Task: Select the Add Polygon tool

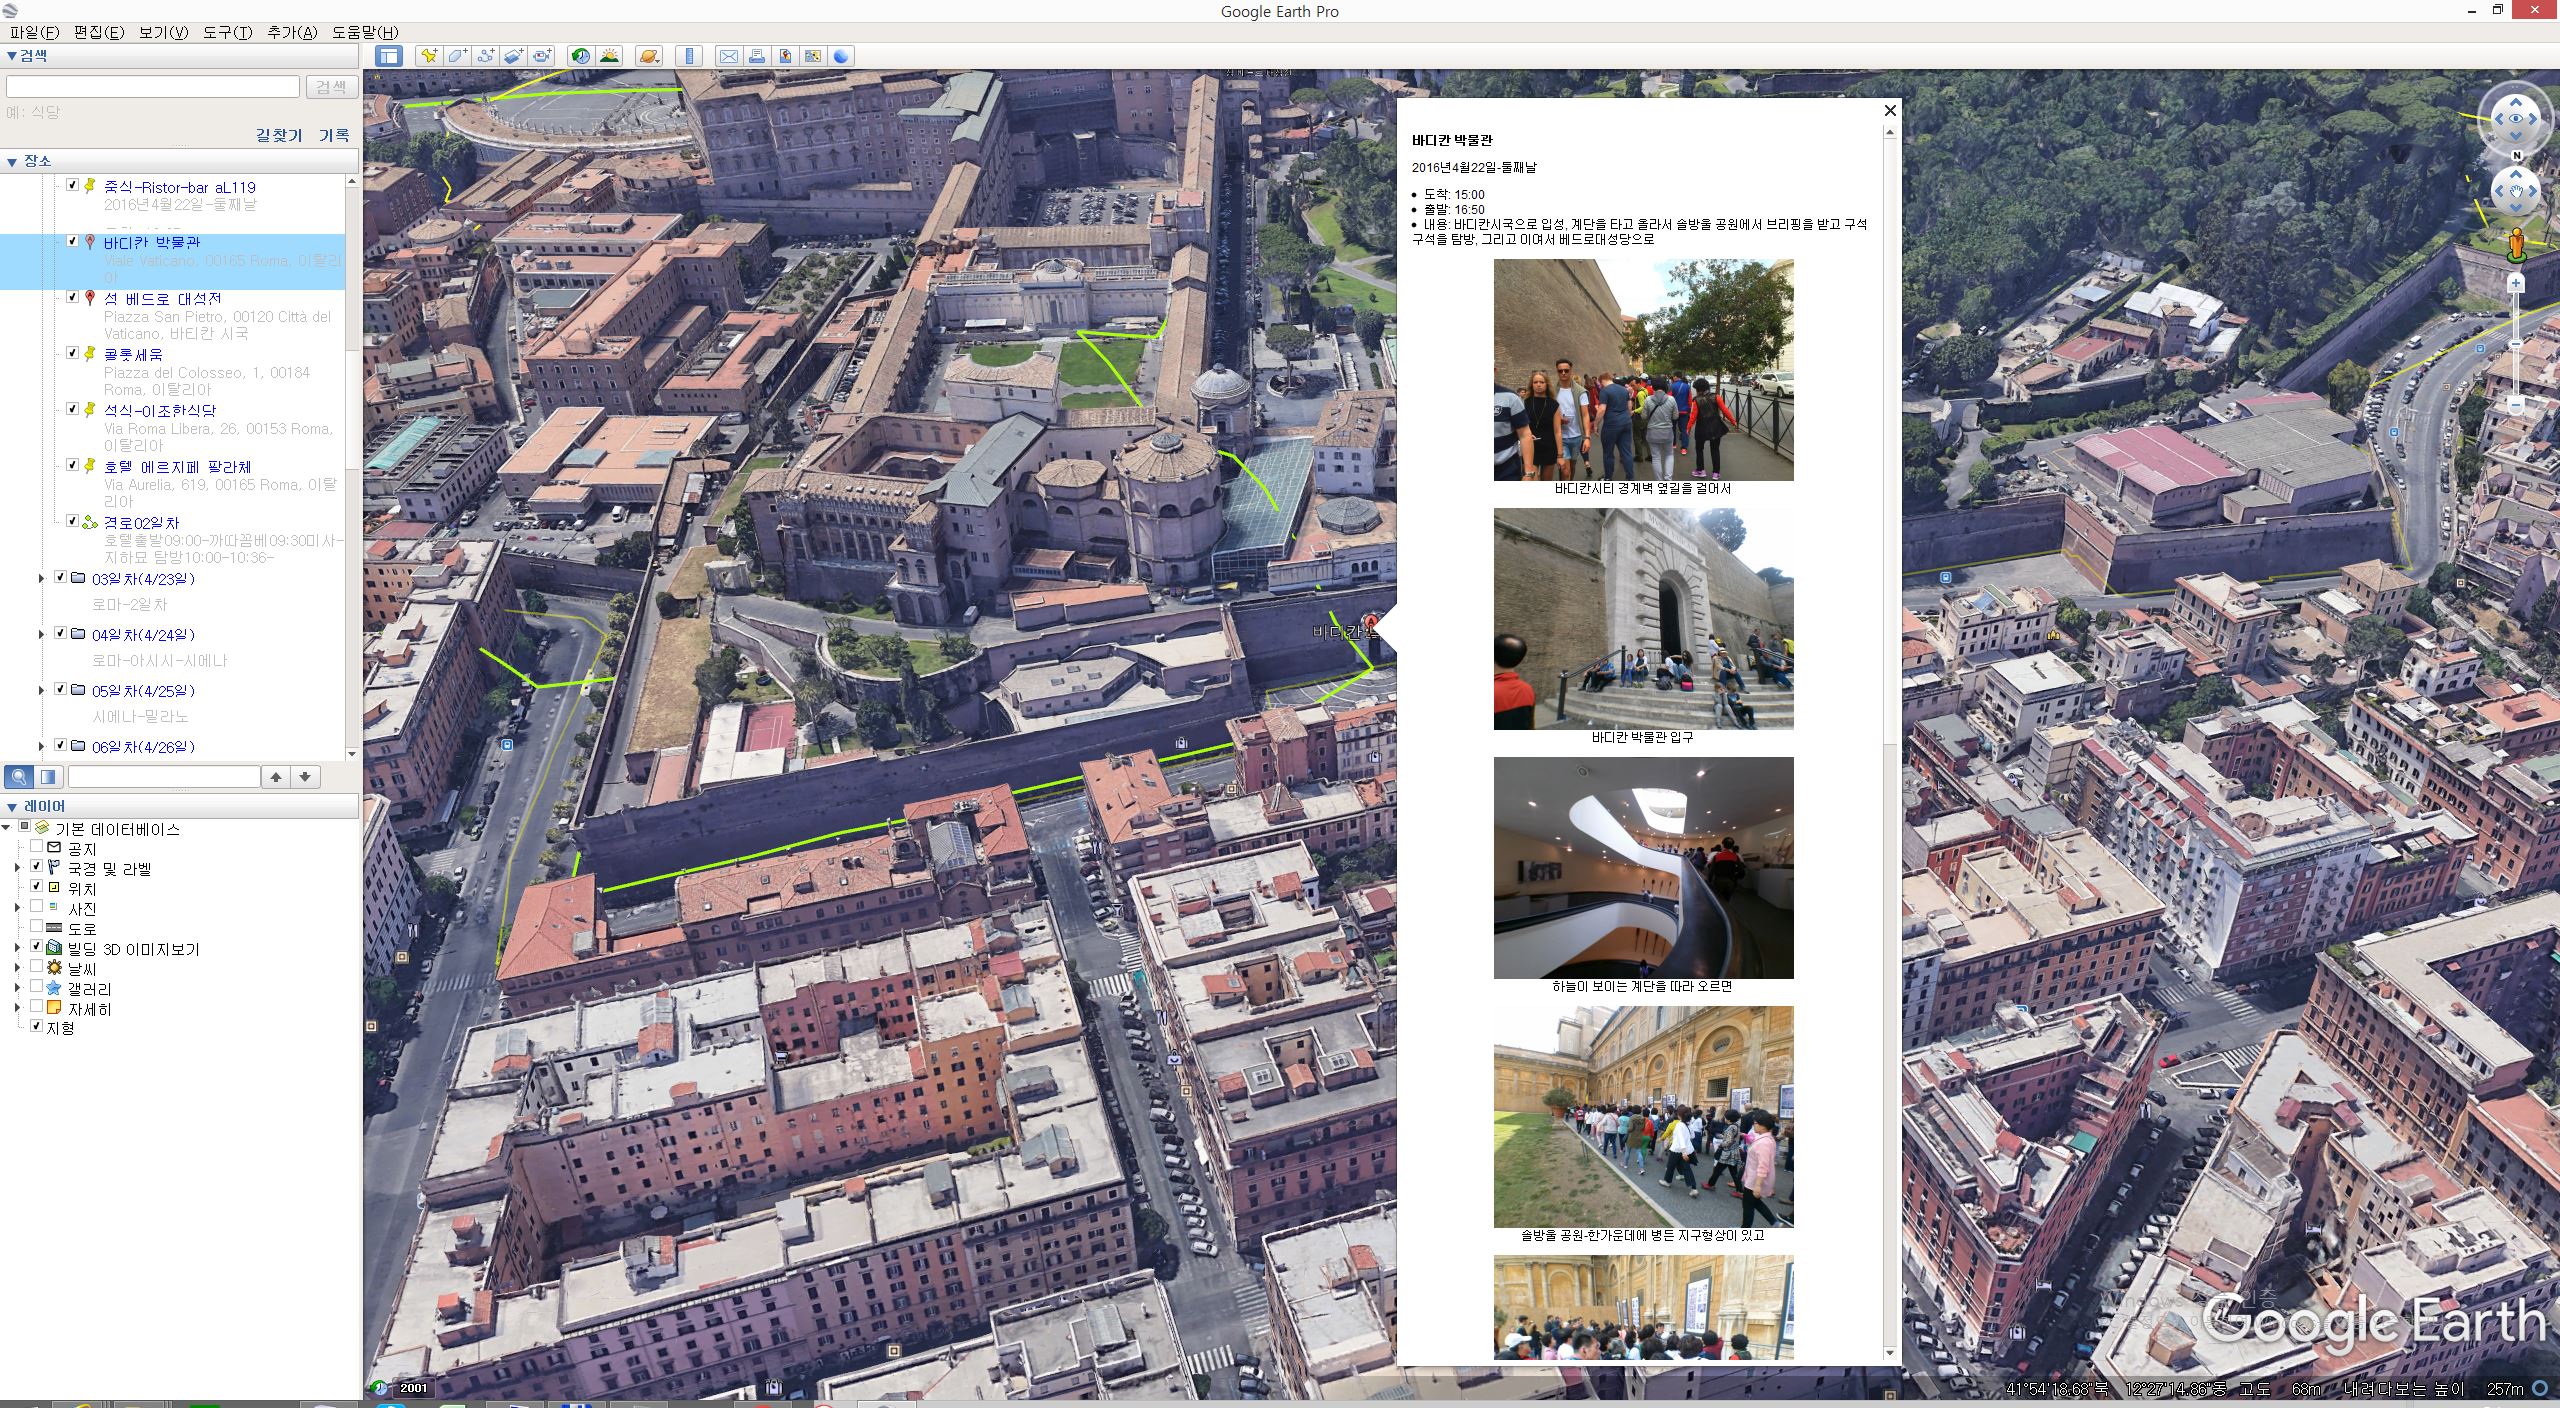Action: pyautogui.click(x=457, y=56)
